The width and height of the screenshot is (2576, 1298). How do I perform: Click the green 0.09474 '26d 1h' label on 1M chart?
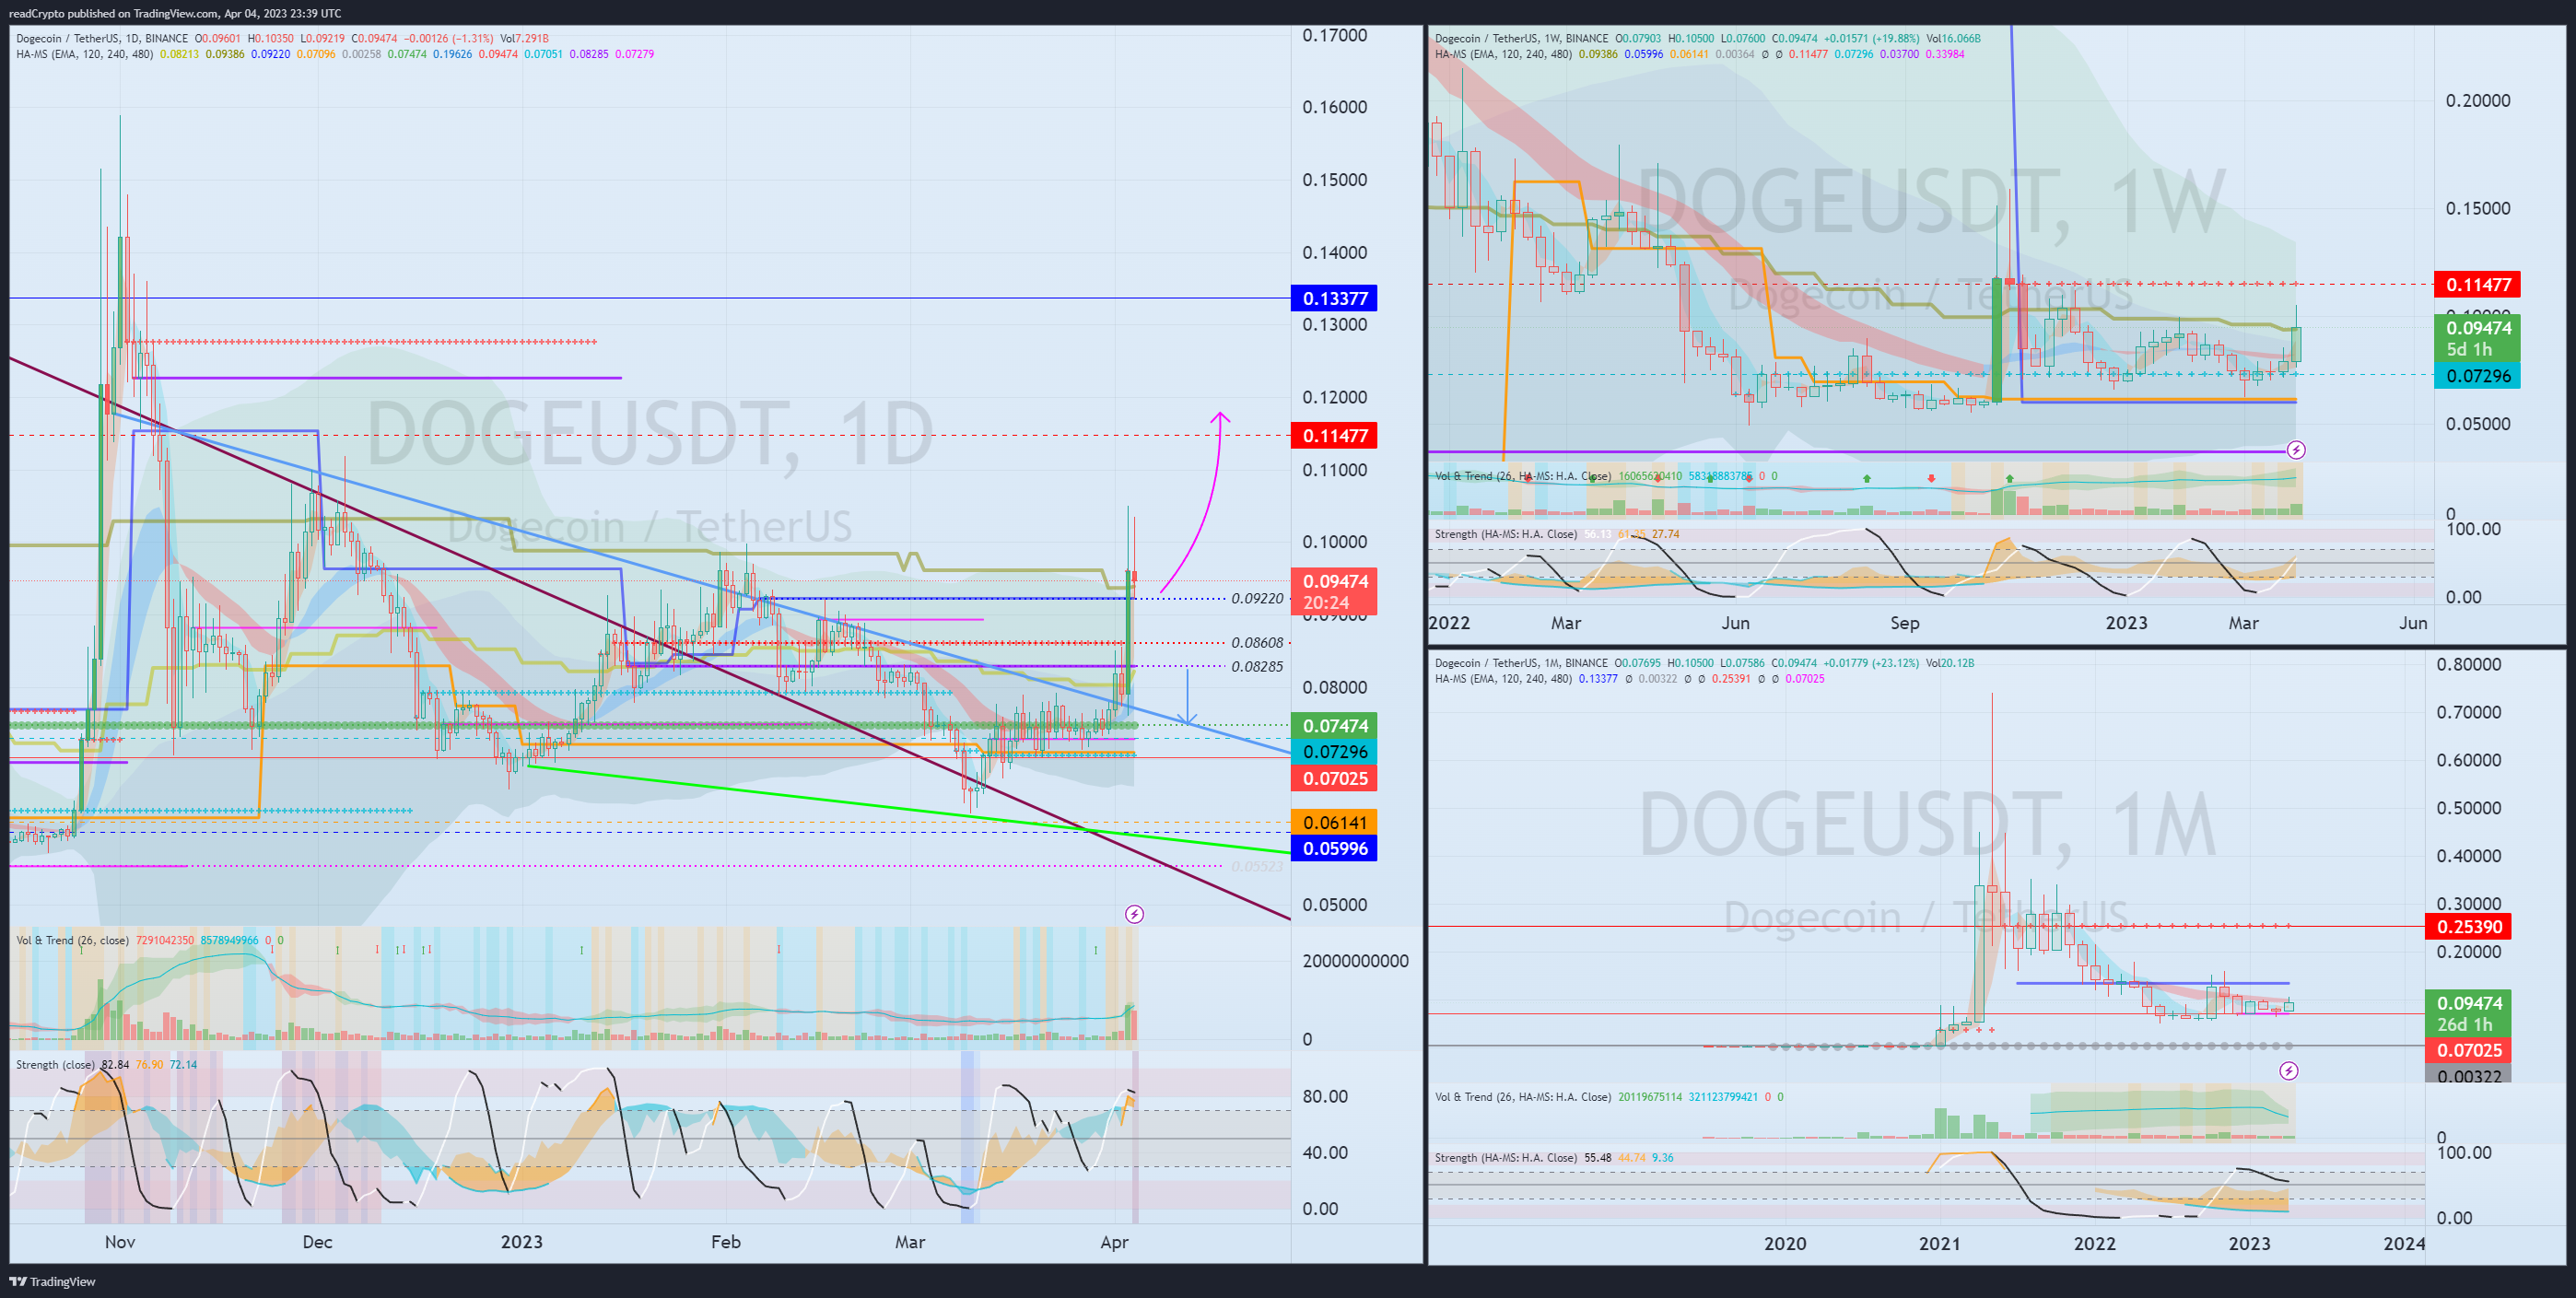tap(2468, 1013)
